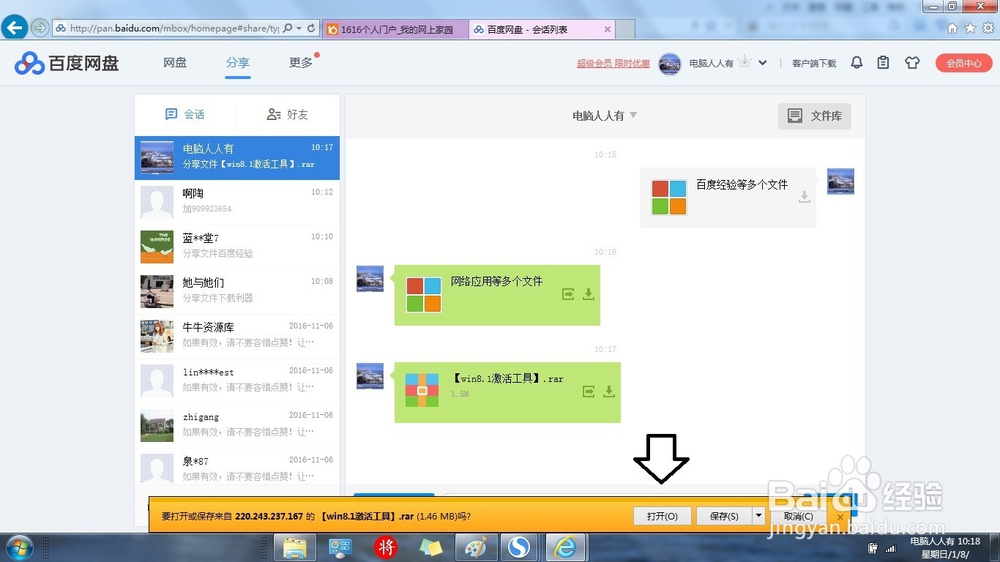Click 打开(O) in download bar

pos(662,516)
